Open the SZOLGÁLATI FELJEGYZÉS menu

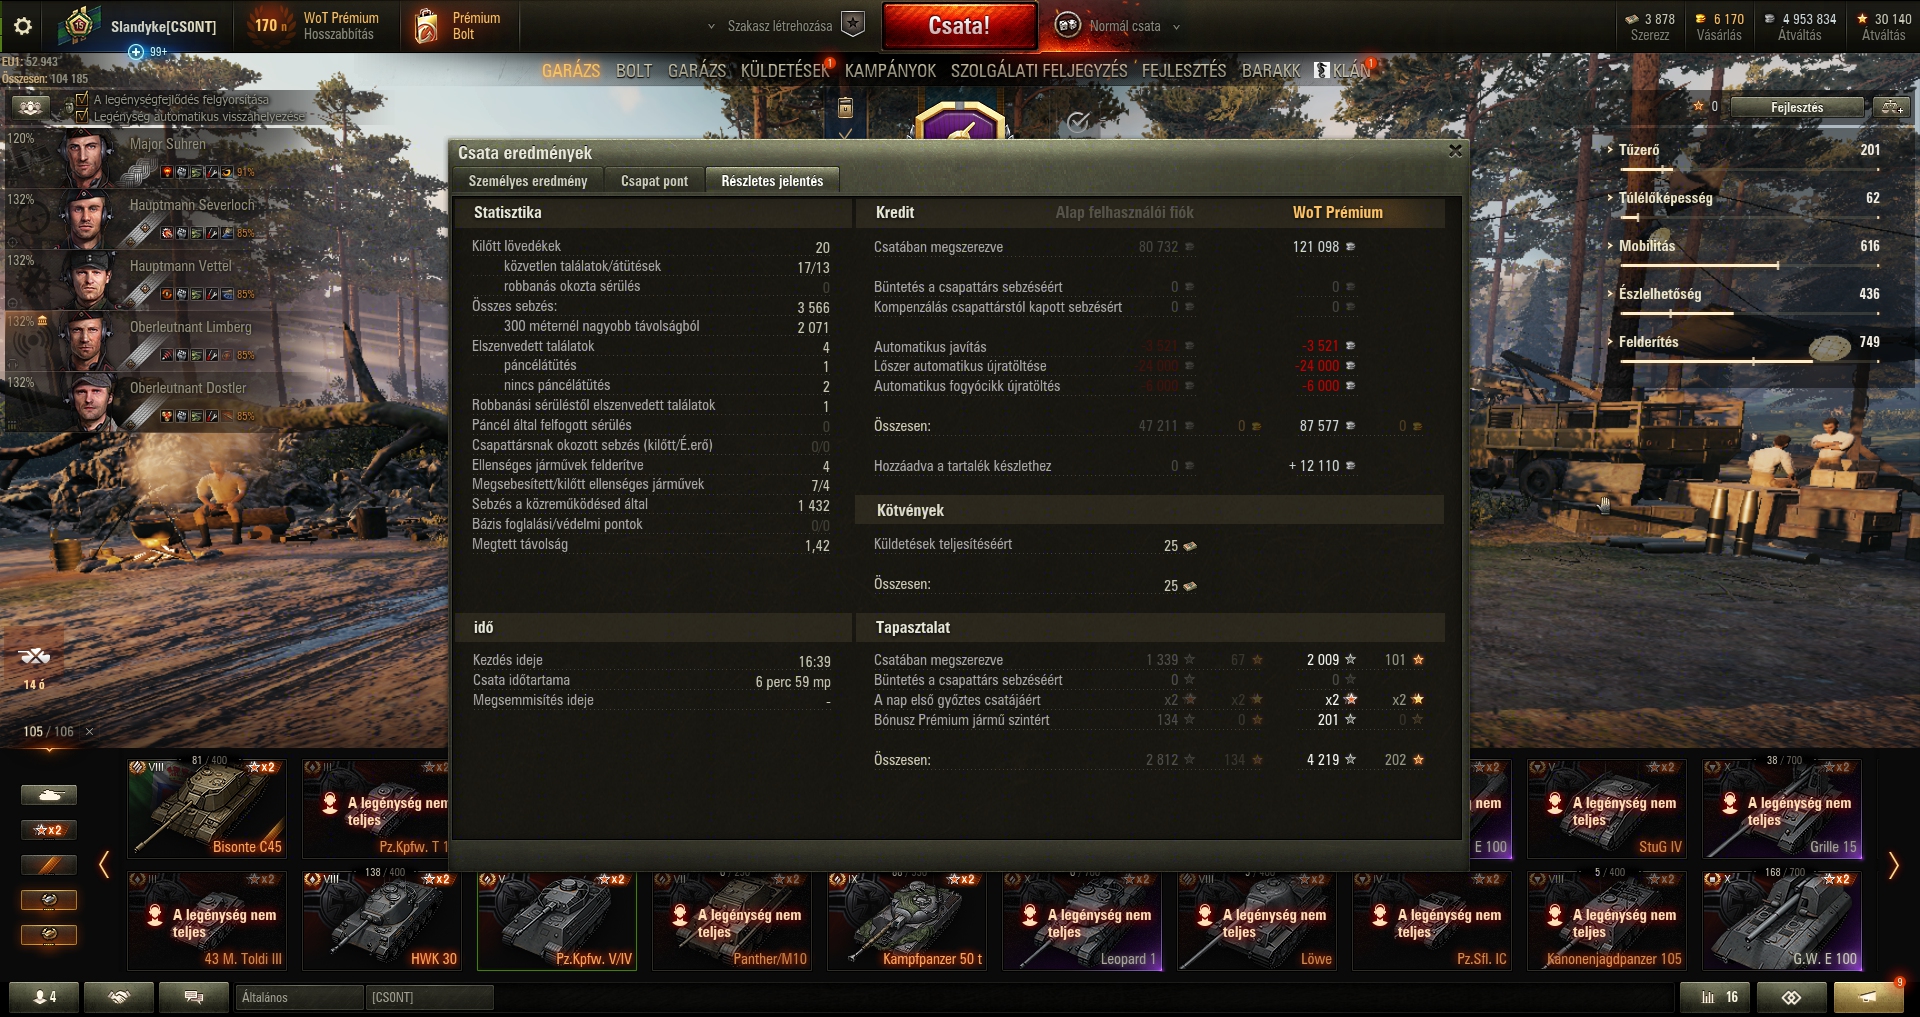(x=1038, y=71)
